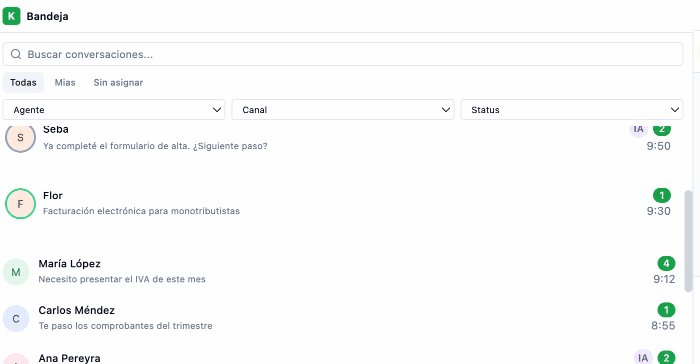Open Flor's green-ringed avatar
The width and height of the screenshot is (700, 364).
(20, 204)
